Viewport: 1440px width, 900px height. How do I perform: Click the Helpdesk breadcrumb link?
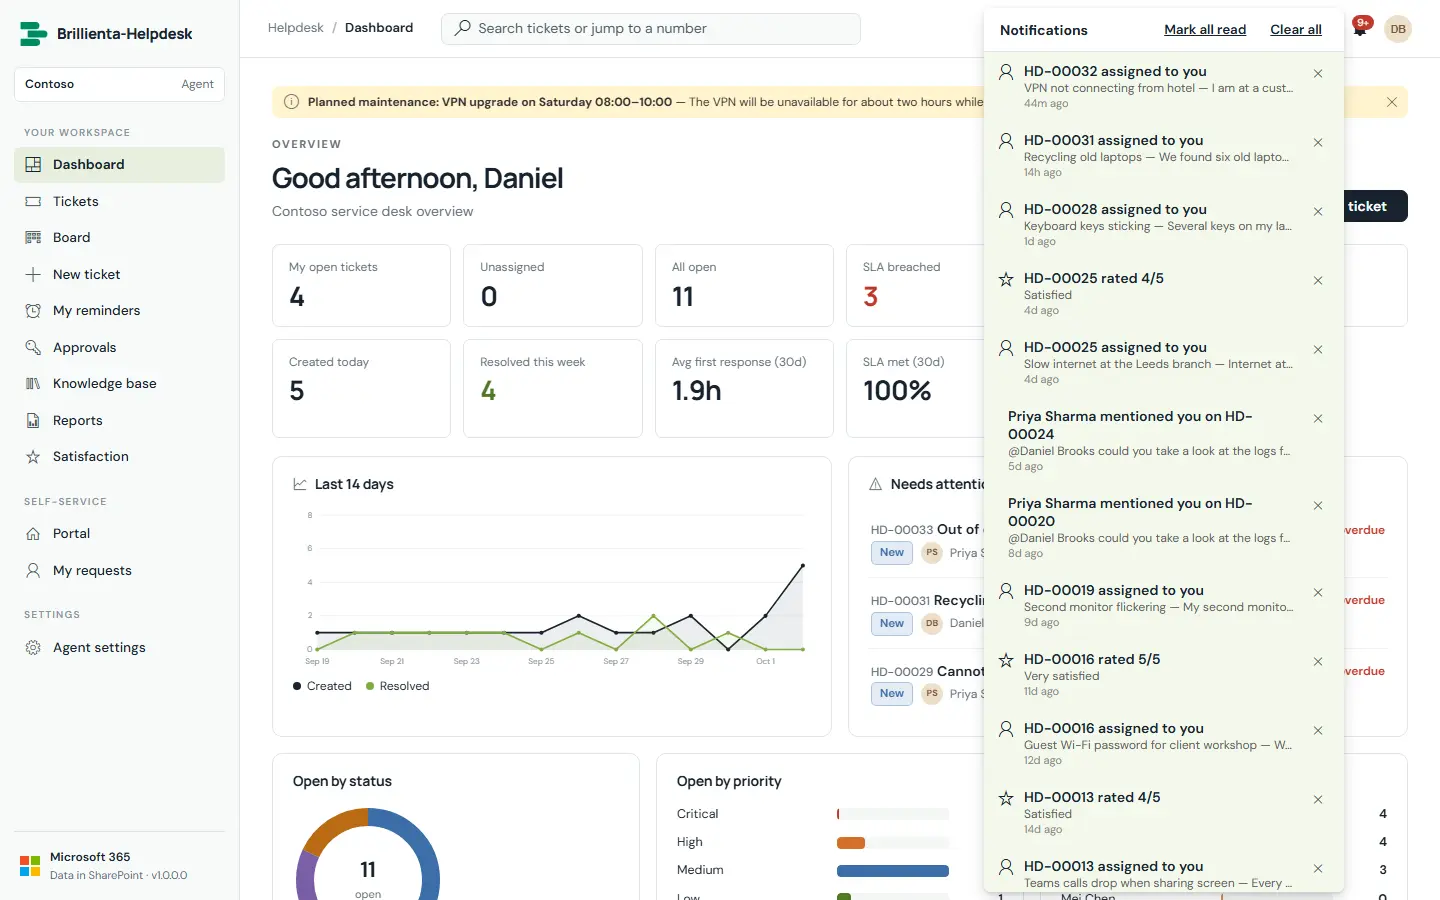coord(296,28)
